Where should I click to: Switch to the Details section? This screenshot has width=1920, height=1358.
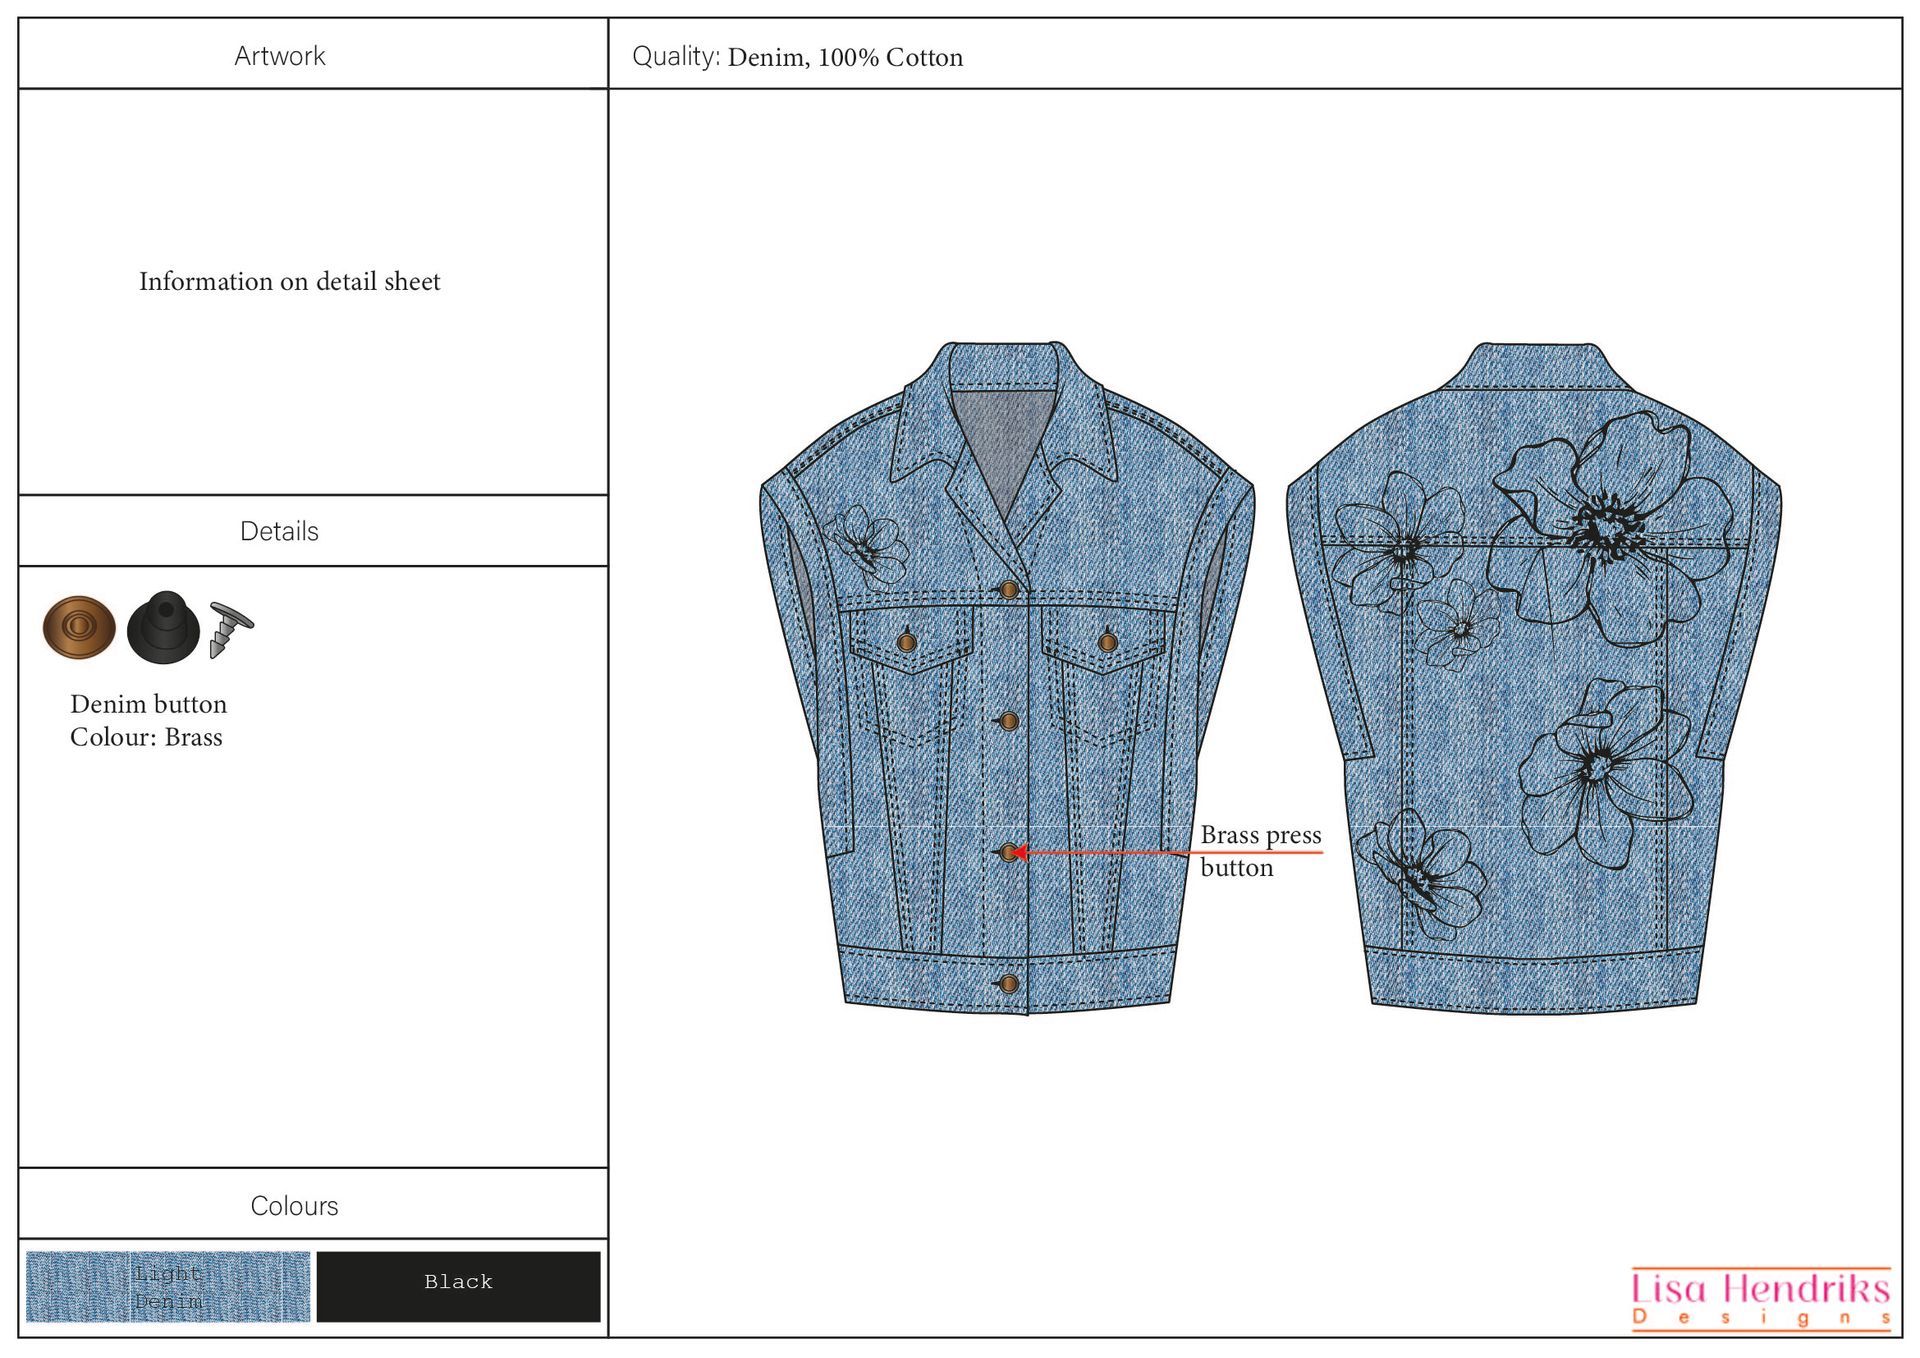(280, 531)
